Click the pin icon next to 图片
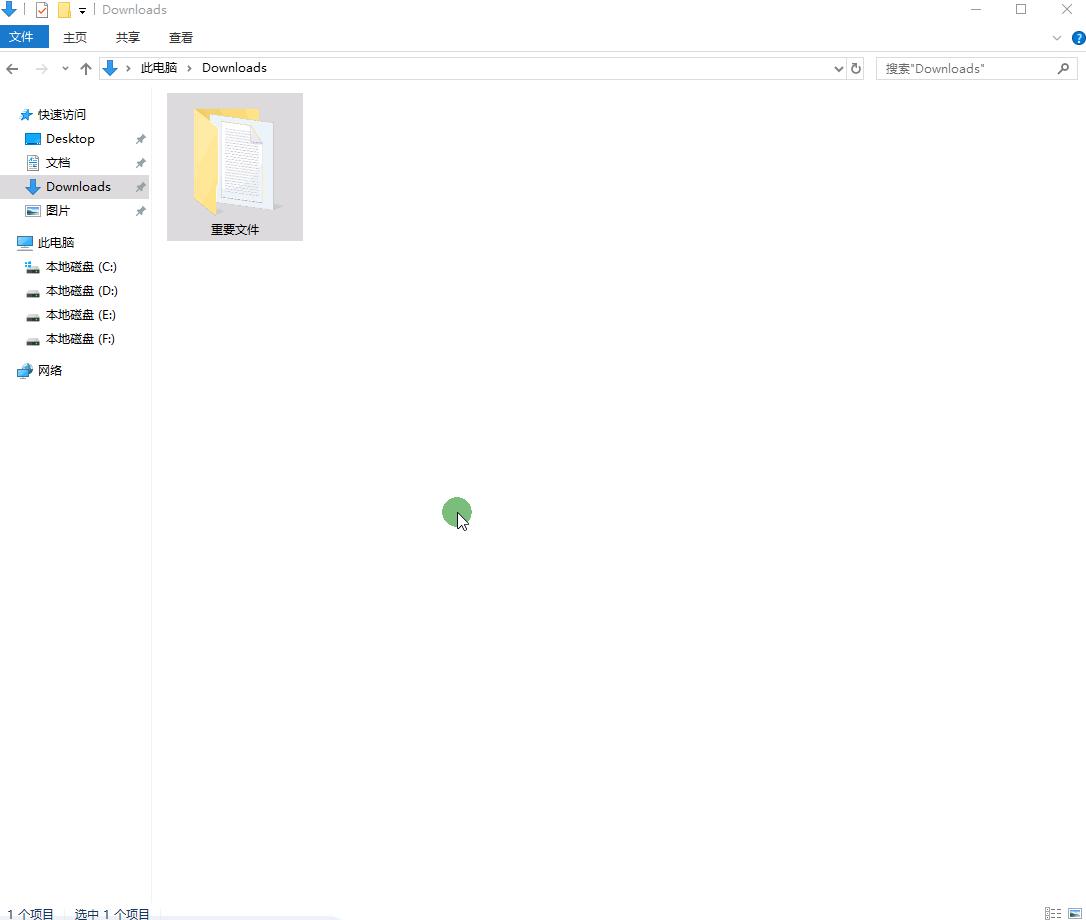This screenshot has width=1086, height=920. [141, 211]
